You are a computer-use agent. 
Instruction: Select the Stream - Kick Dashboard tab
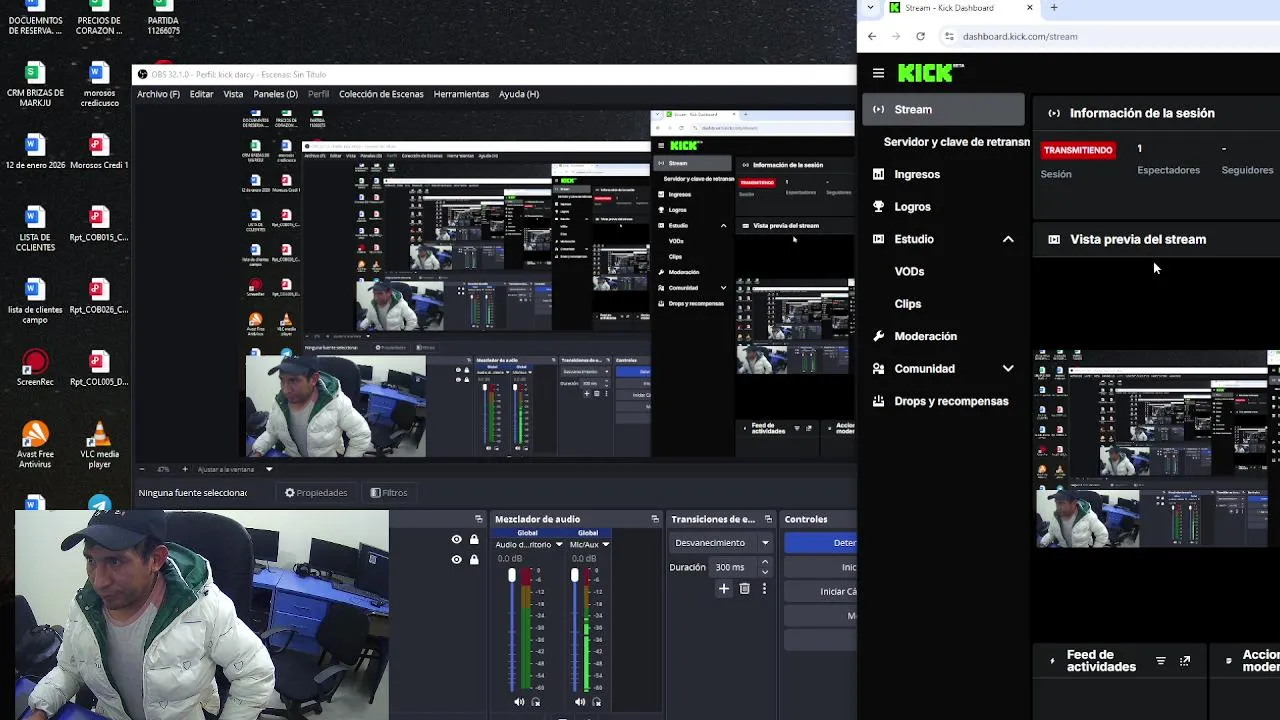click(960, 8)
